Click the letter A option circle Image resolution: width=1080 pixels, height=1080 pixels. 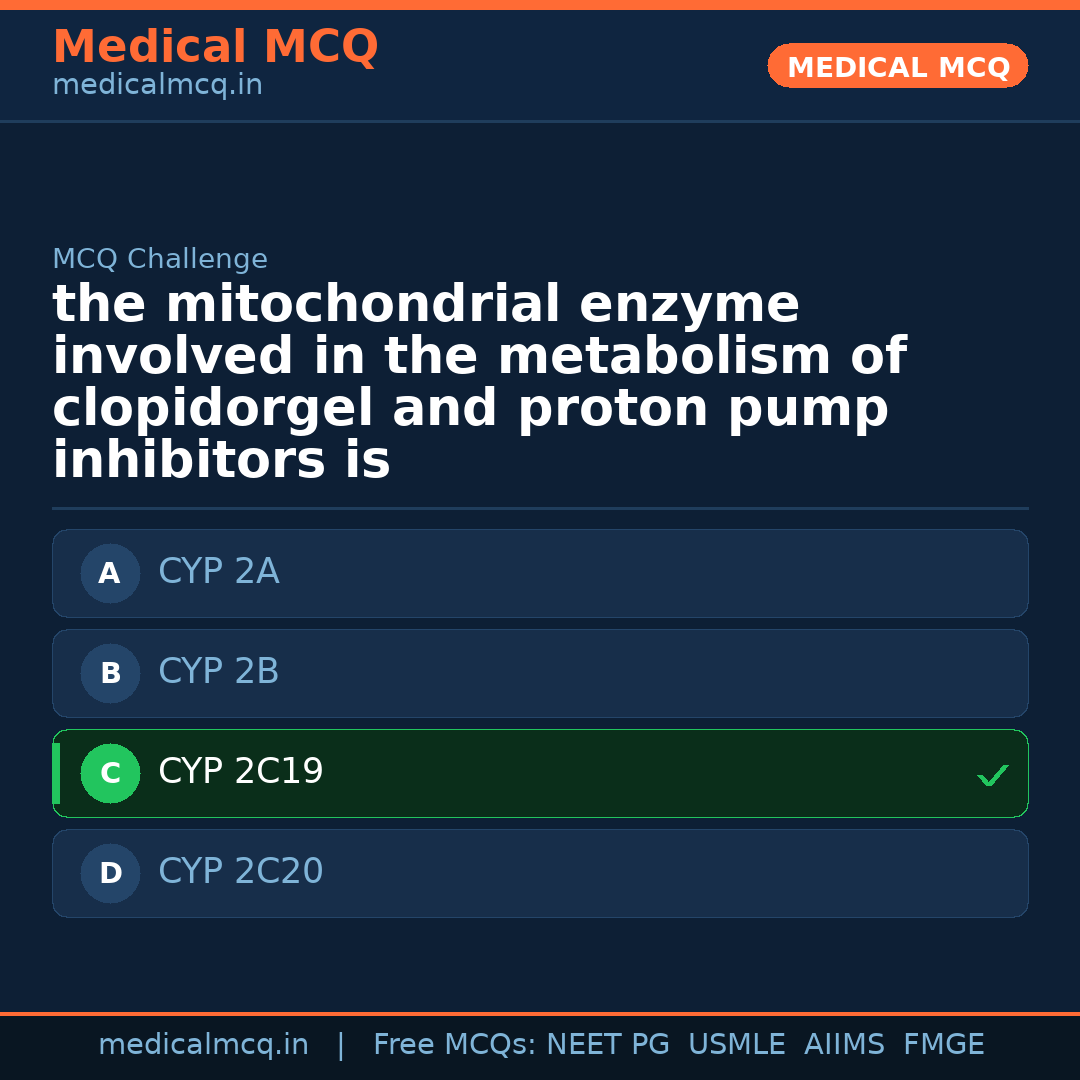110,573
